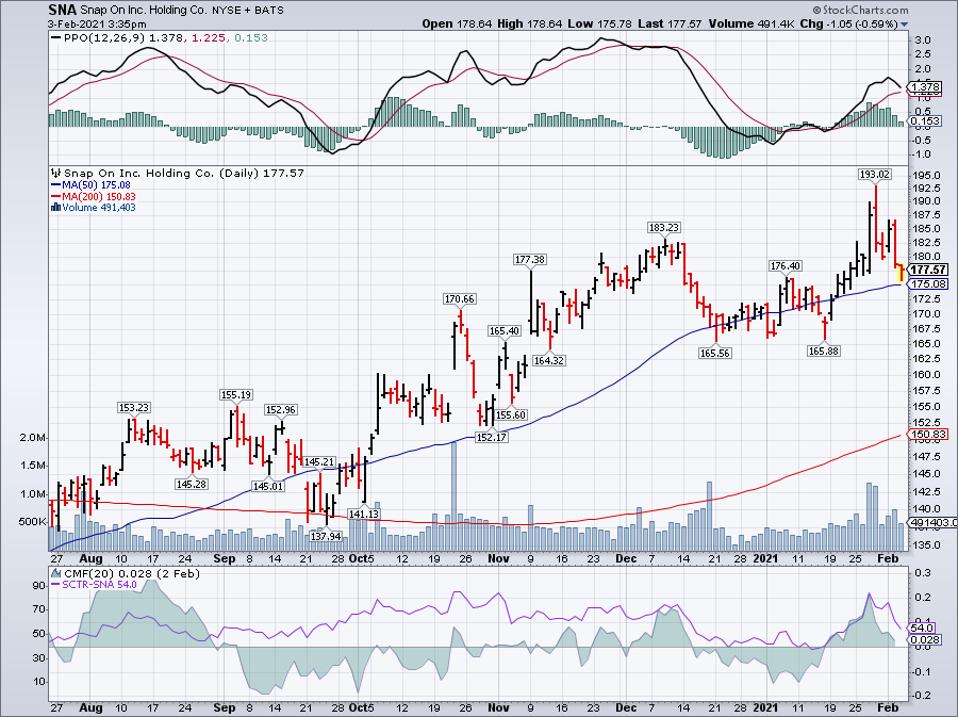Click the 176.40 price label
Image resolution: width=958 pixels, height=717 pixels.
tap(785, 266)
